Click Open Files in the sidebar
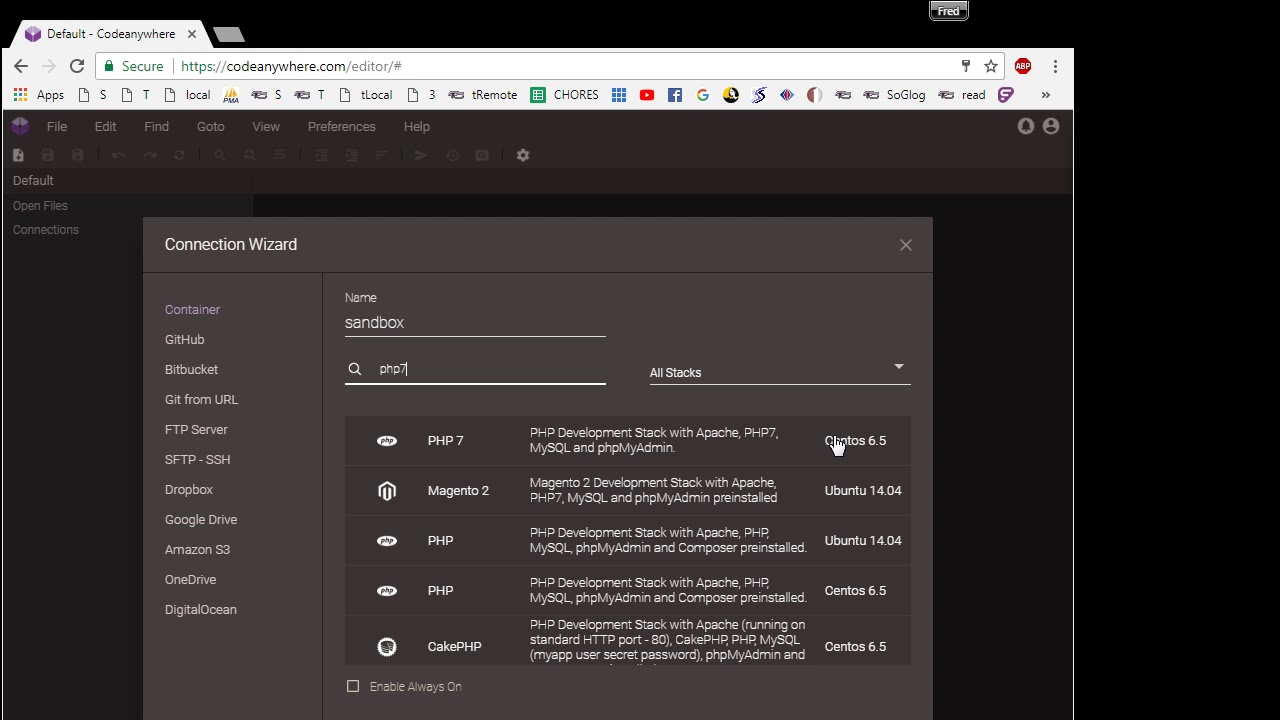1280x720 pixels. [x=40, y=206]
